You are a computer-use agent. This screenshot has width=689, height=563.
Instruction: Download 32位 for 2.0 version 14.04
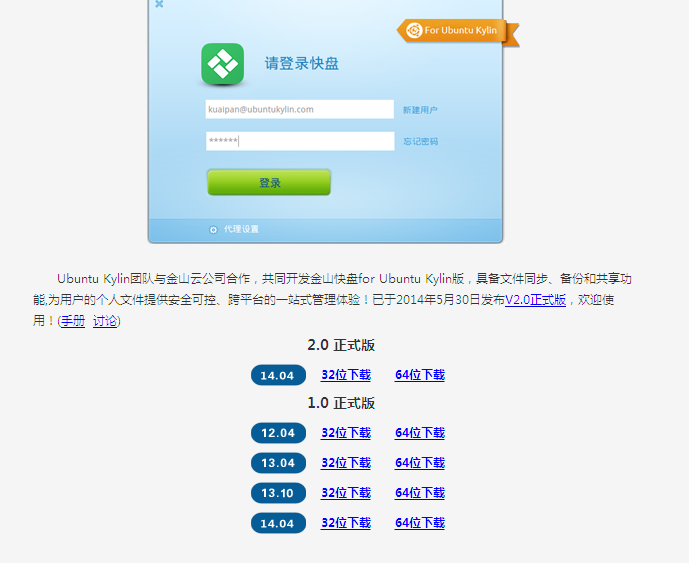click(x=346, y=375)
